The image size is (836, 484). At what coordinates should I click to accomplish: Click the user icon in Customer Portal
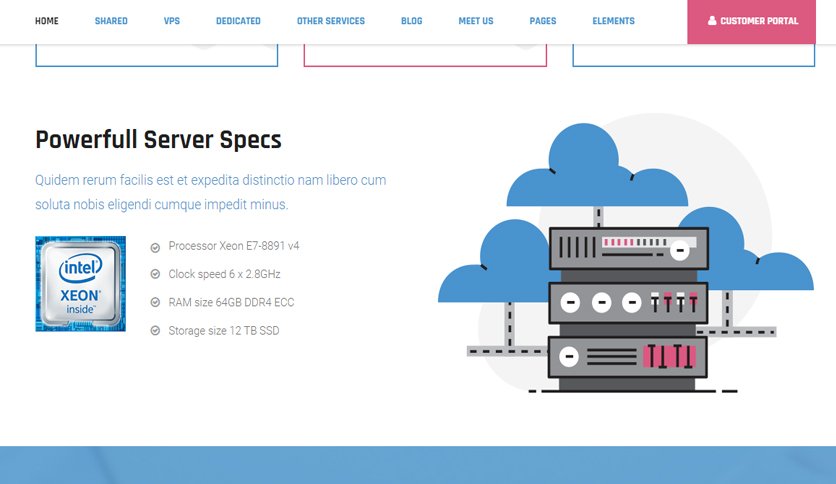pos(712,21)
